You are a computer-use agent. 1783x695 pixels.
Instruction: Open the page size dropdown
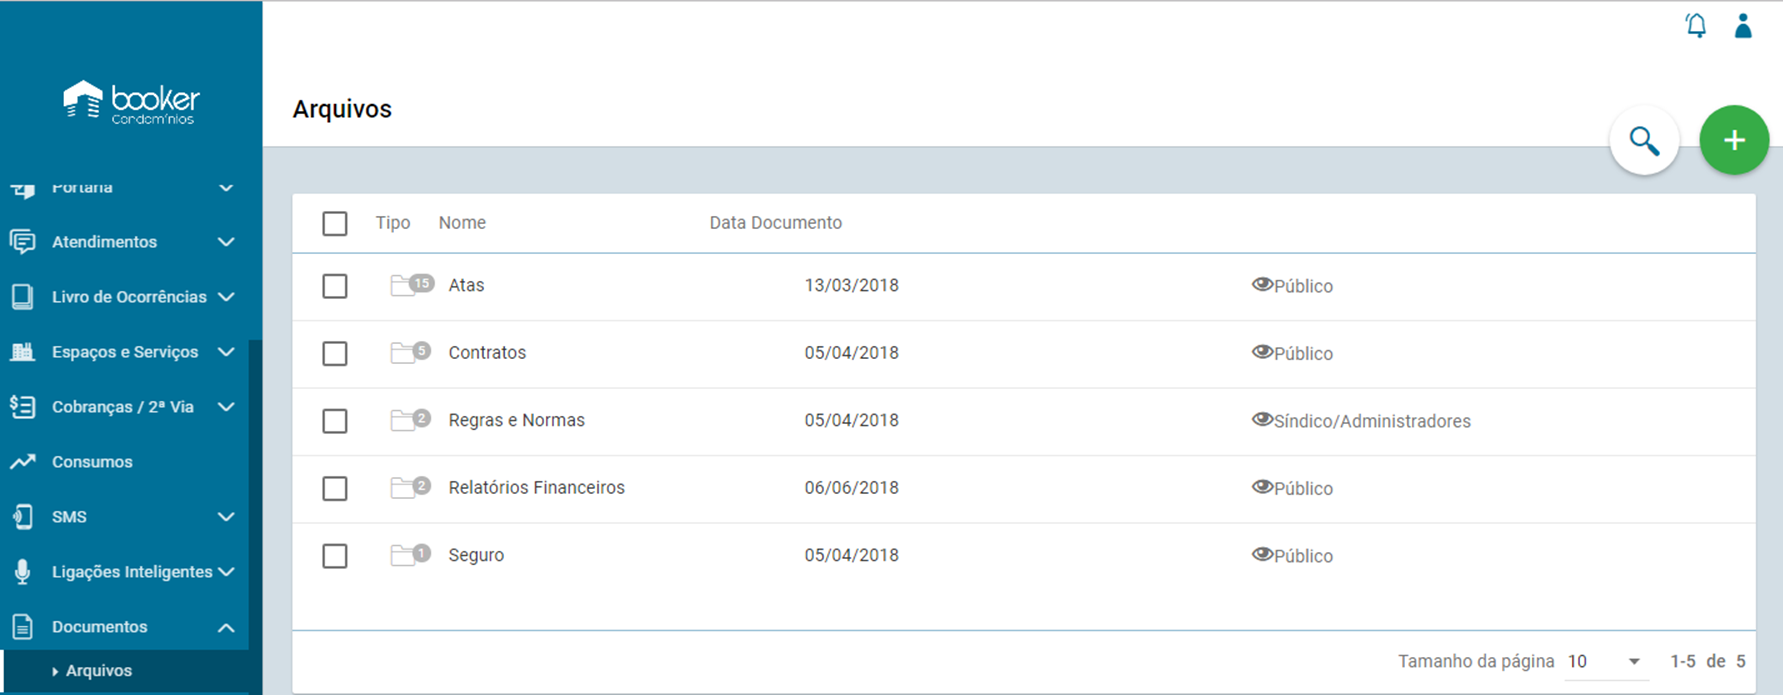(x=1605, y=661)
